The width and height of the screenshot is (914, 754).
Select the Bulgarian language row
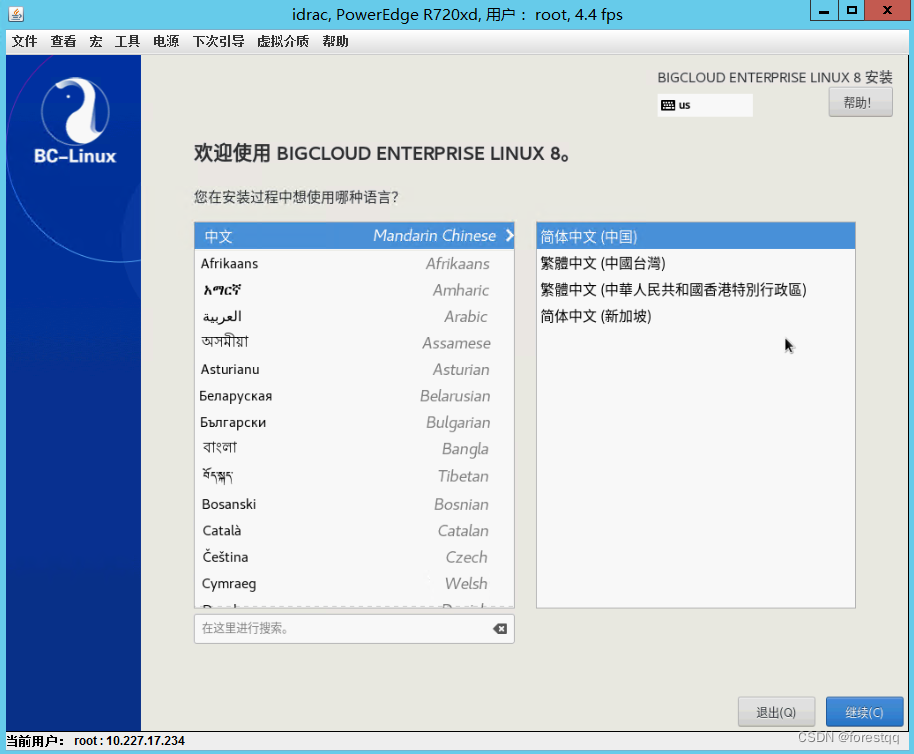pos(354,422)
